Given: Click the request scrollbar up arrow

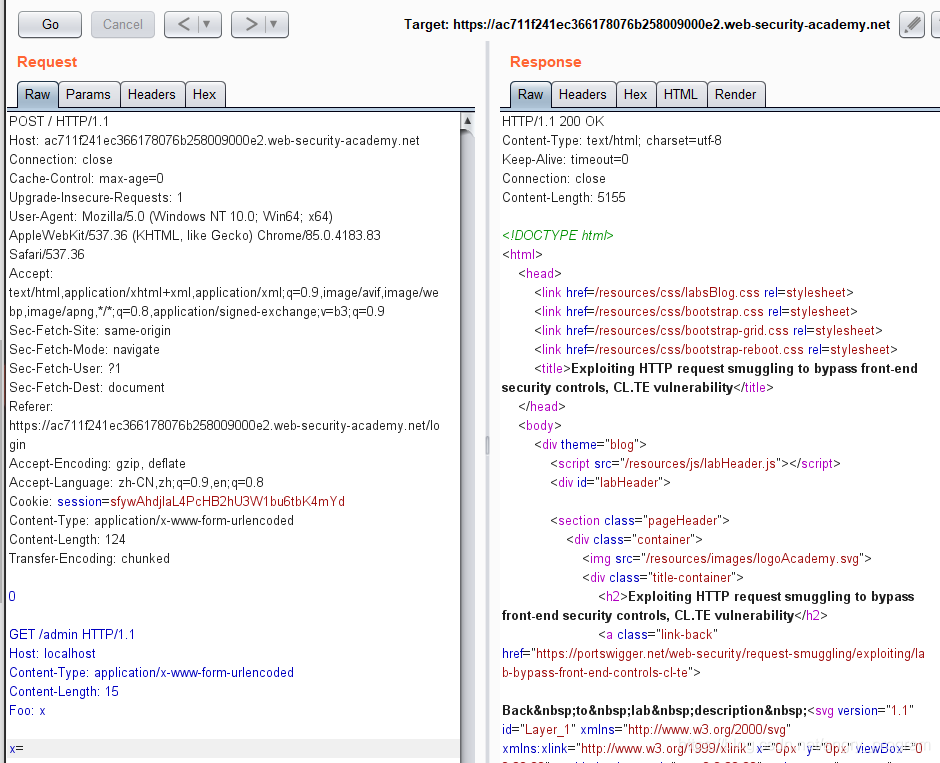Looking at the screenshot, I should pyautogui.click(x=468, y=120).
